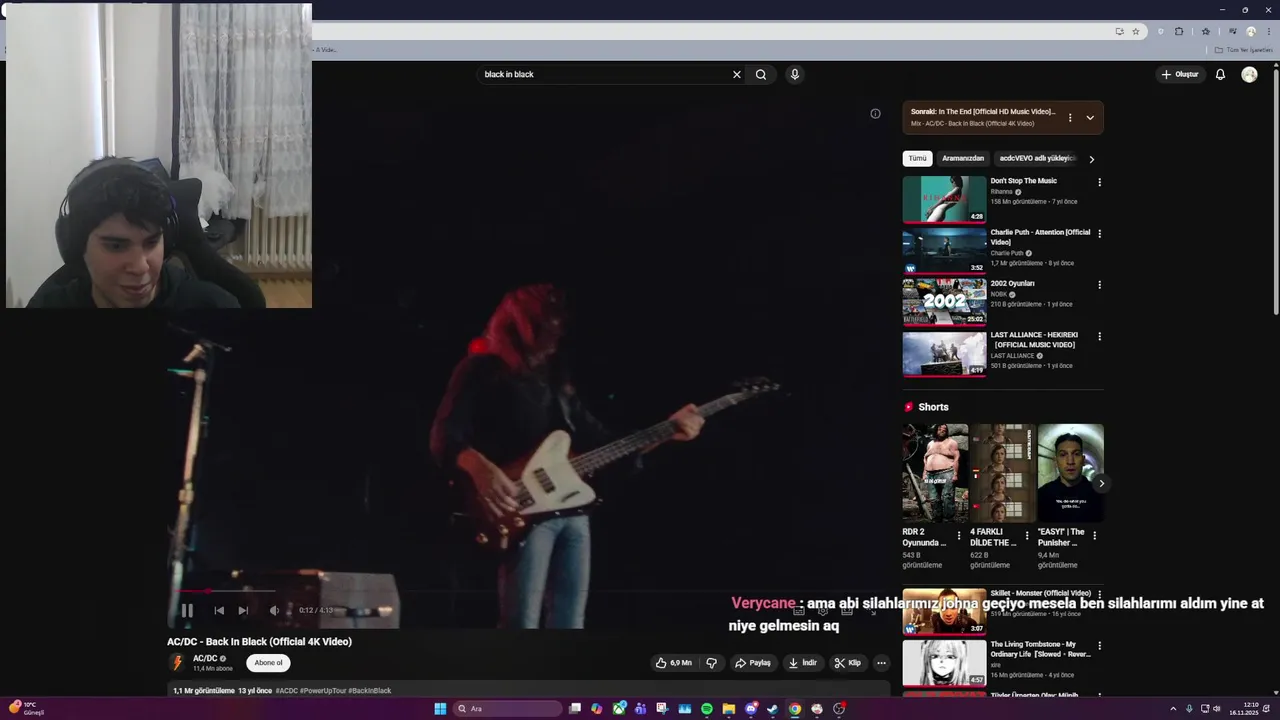The height and width of the screenshot is (720, 1280).
Task: Open LAST ALLIANCE HEKIREKI video thumbnail
Action: (x=944, y=353)
